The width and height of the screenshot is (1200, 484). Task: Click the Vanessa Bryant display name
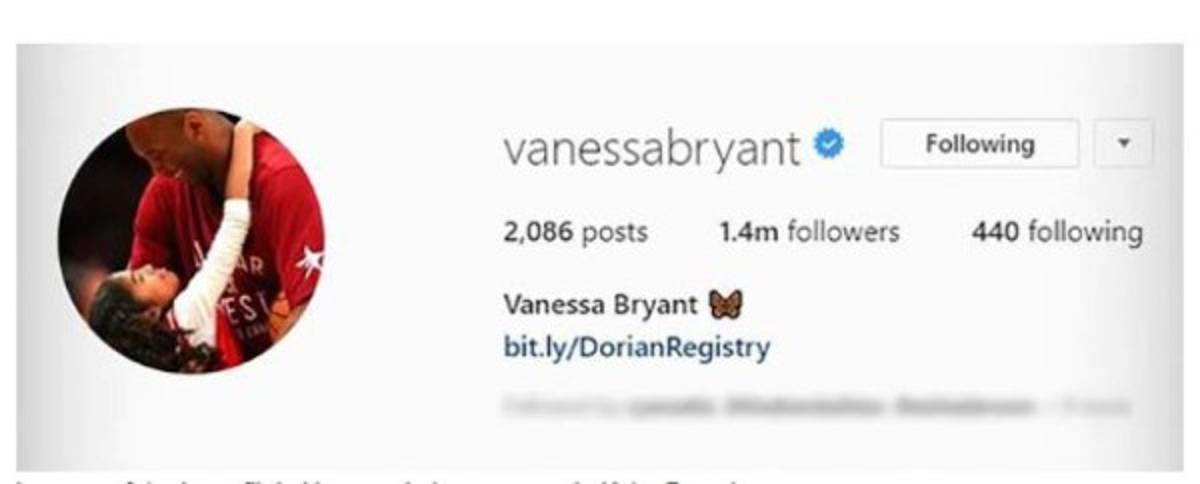click(602, 303)
